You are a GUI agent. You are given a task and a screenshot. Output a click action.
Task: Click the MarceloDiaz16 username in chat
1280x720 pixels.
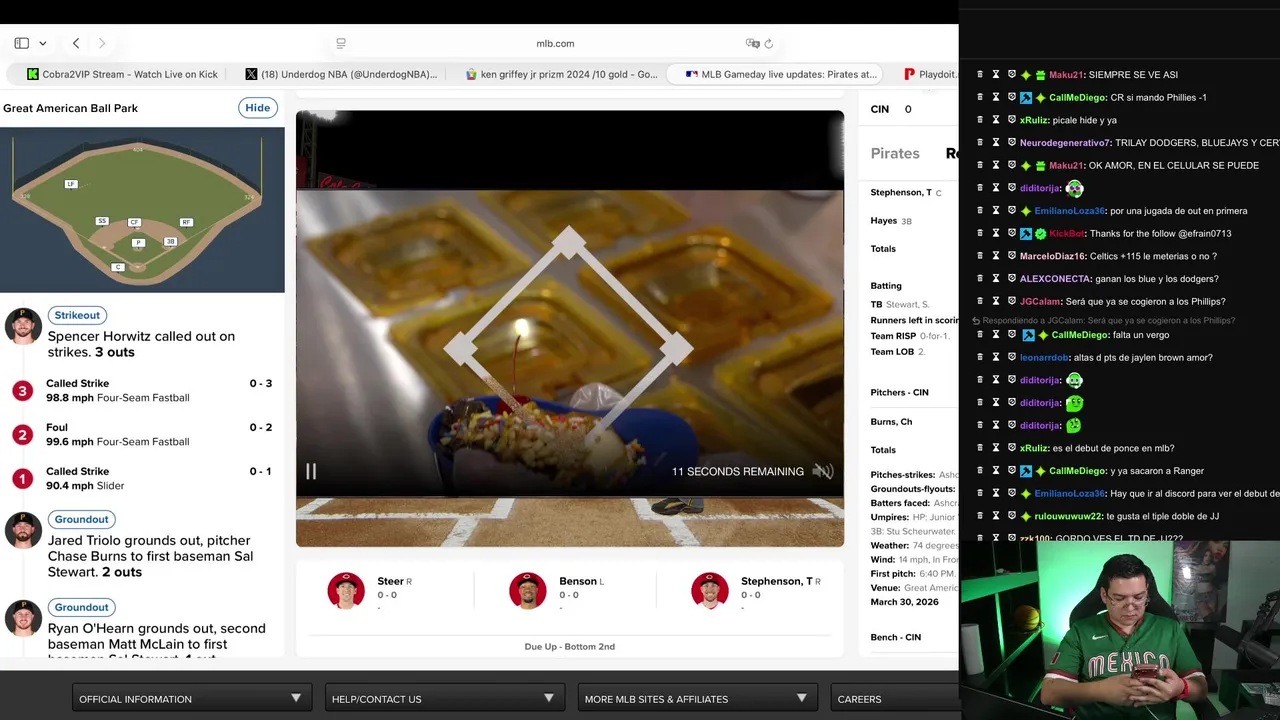(1053, 256)
